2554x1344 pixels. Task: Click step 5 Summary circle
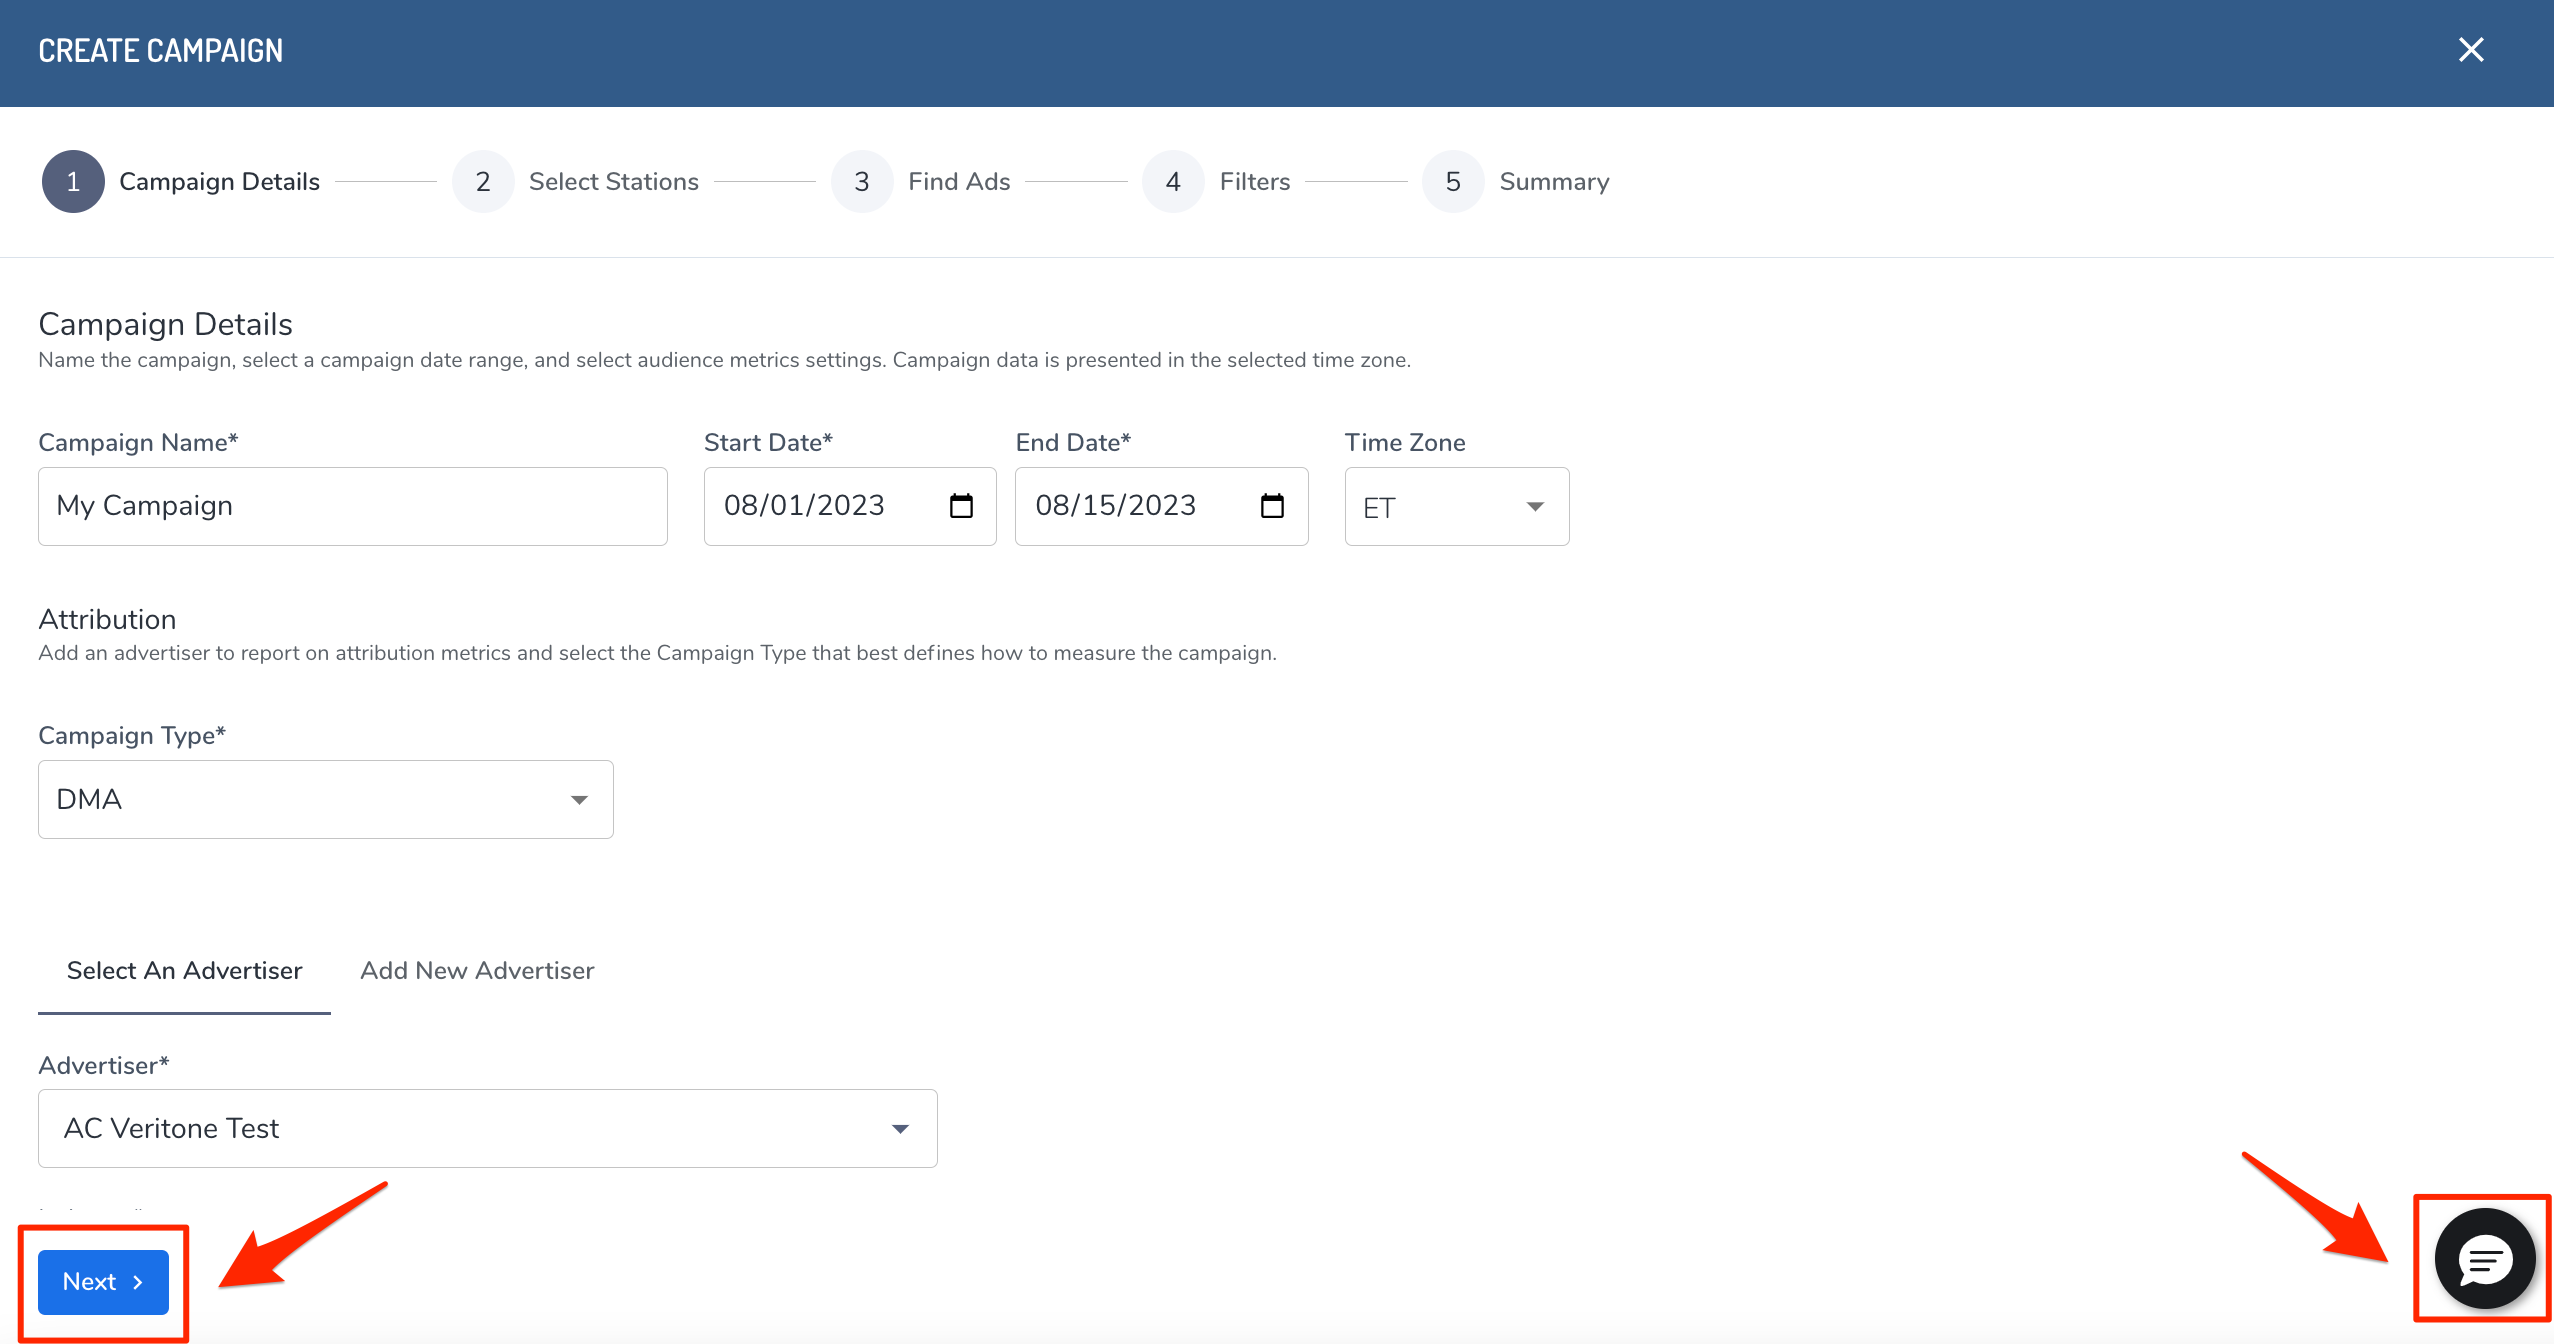click(x=1453, y=182)
